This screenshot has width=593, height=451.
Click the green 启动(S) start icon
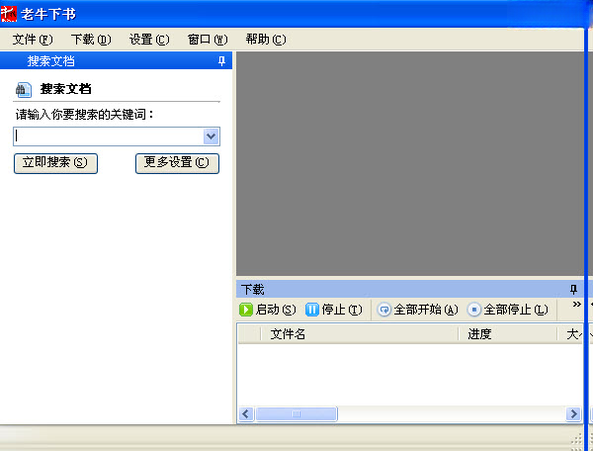246,310
